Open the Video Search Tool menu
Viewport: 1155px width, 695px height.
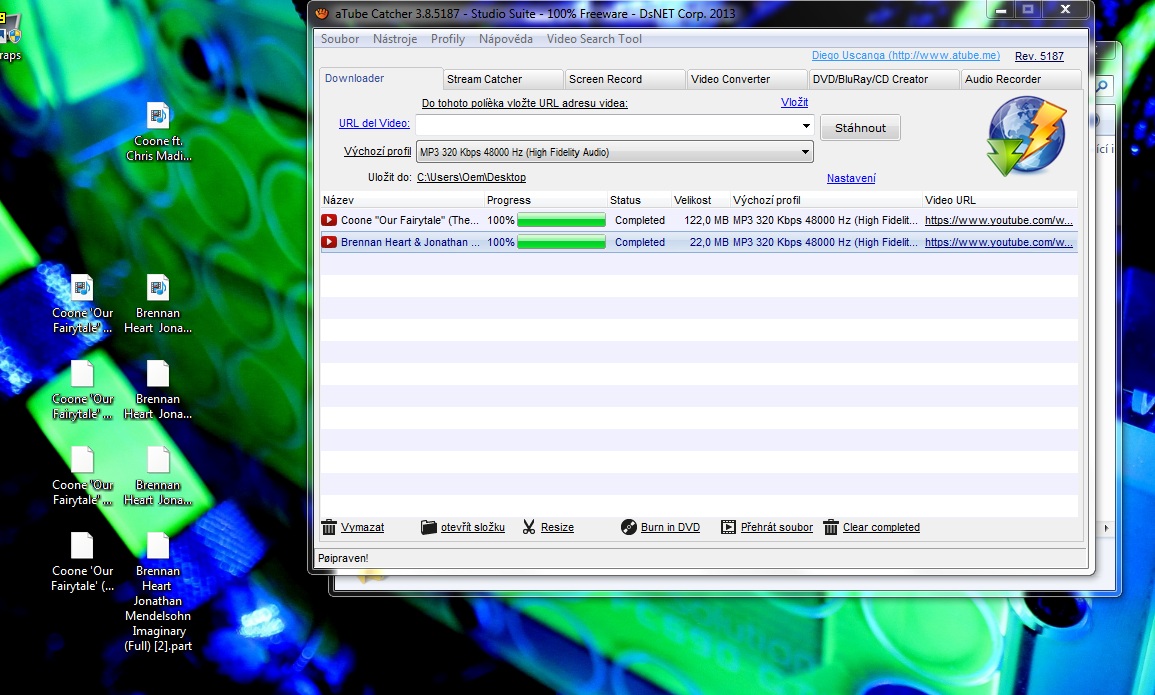coord(594,39)
